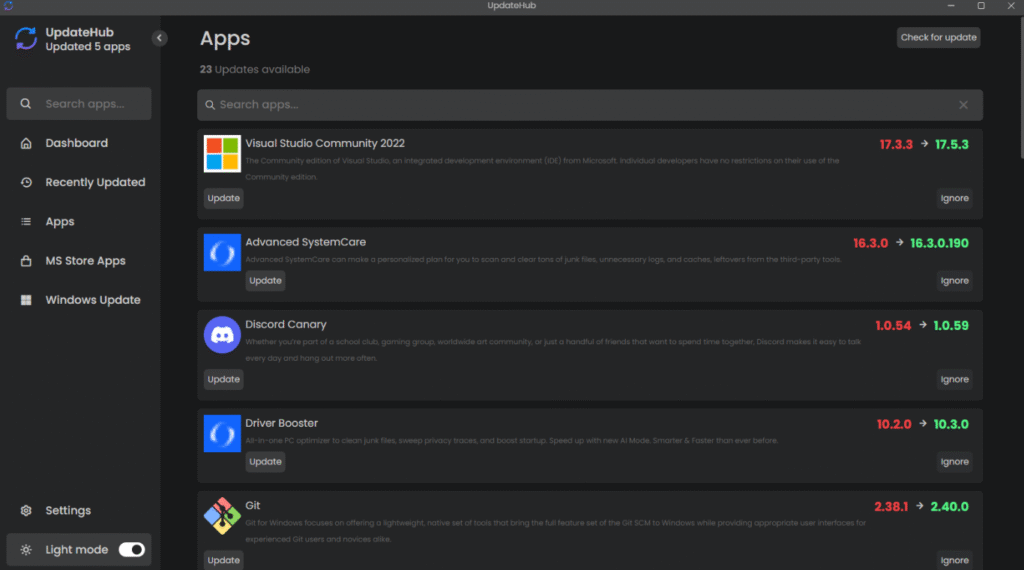
Task: Click the sidebar search magnifier icon
Action: pos(25,104)
